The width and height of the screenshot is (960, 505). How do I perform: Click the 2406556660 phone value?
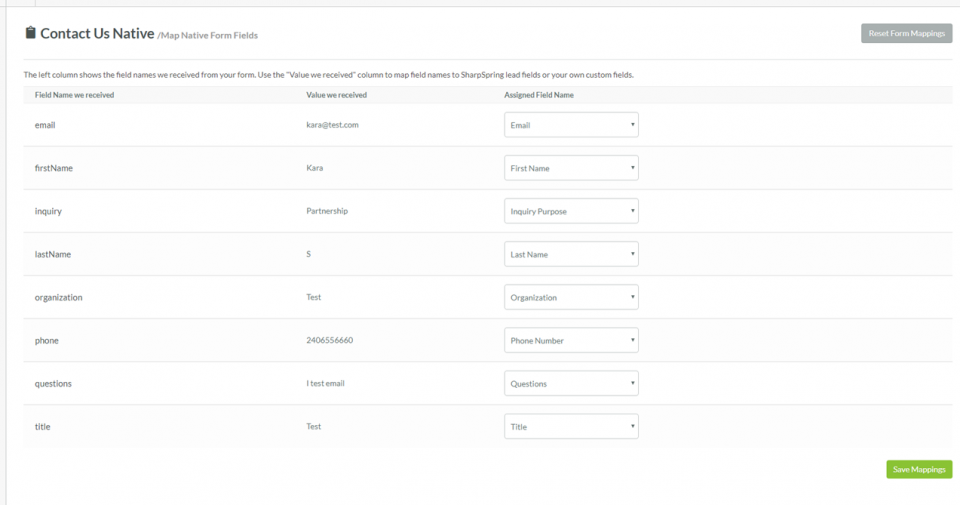coord(329,340)
